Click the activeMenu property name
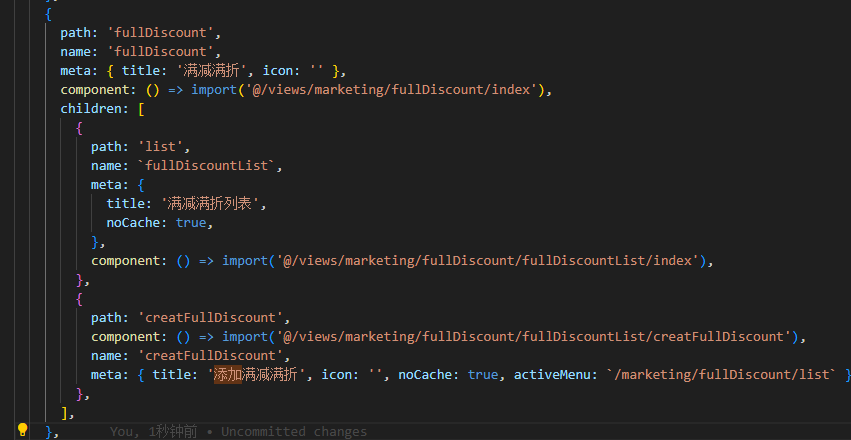The width and height of the screenshot is (851, 440). pyautogui.click(x=548, y=374)
